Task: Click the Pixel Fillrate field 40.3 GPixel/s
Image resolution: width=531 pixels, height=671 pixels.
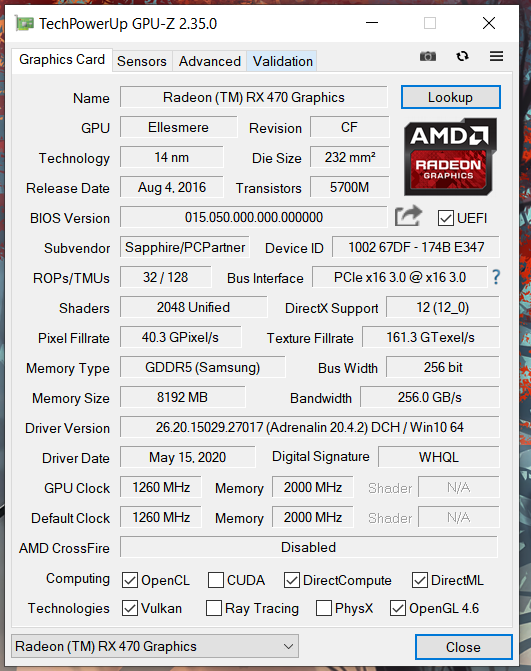Action: tap(181, 337)
